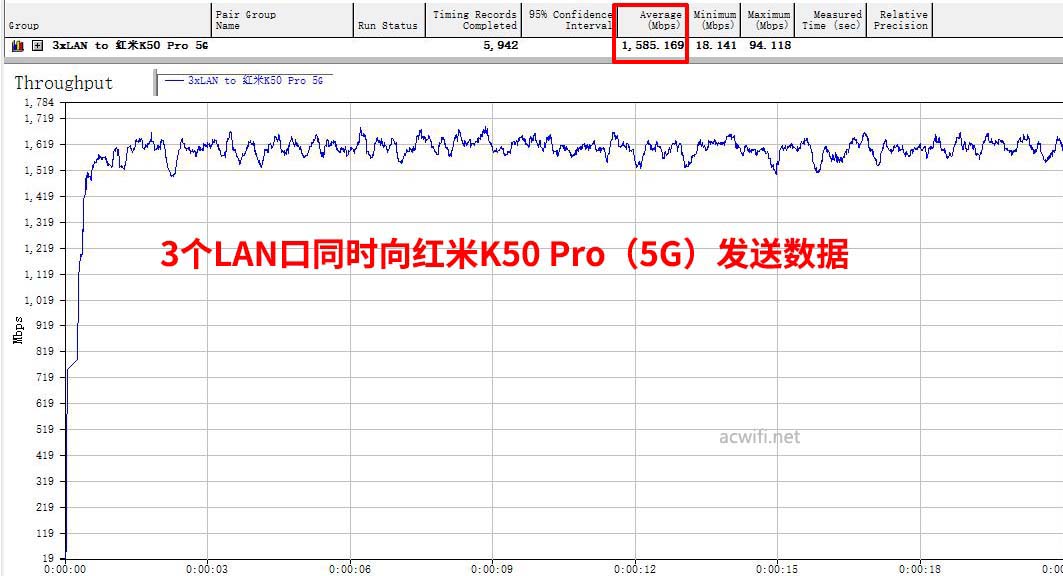Click the 0:00:06 time label on the X axis
The width and height of the screenshot is (1063, 576).
click(350, 569)
